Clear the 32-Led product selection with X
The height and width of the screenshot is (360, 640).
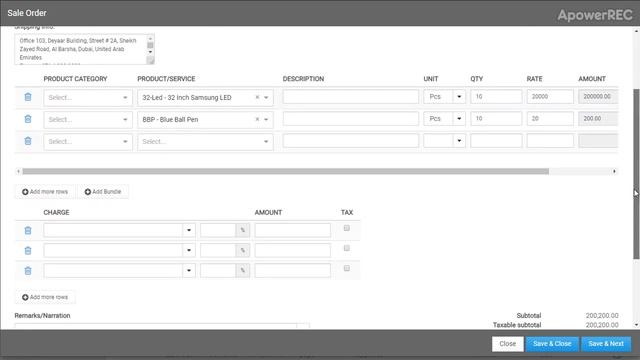click(257, 97)
